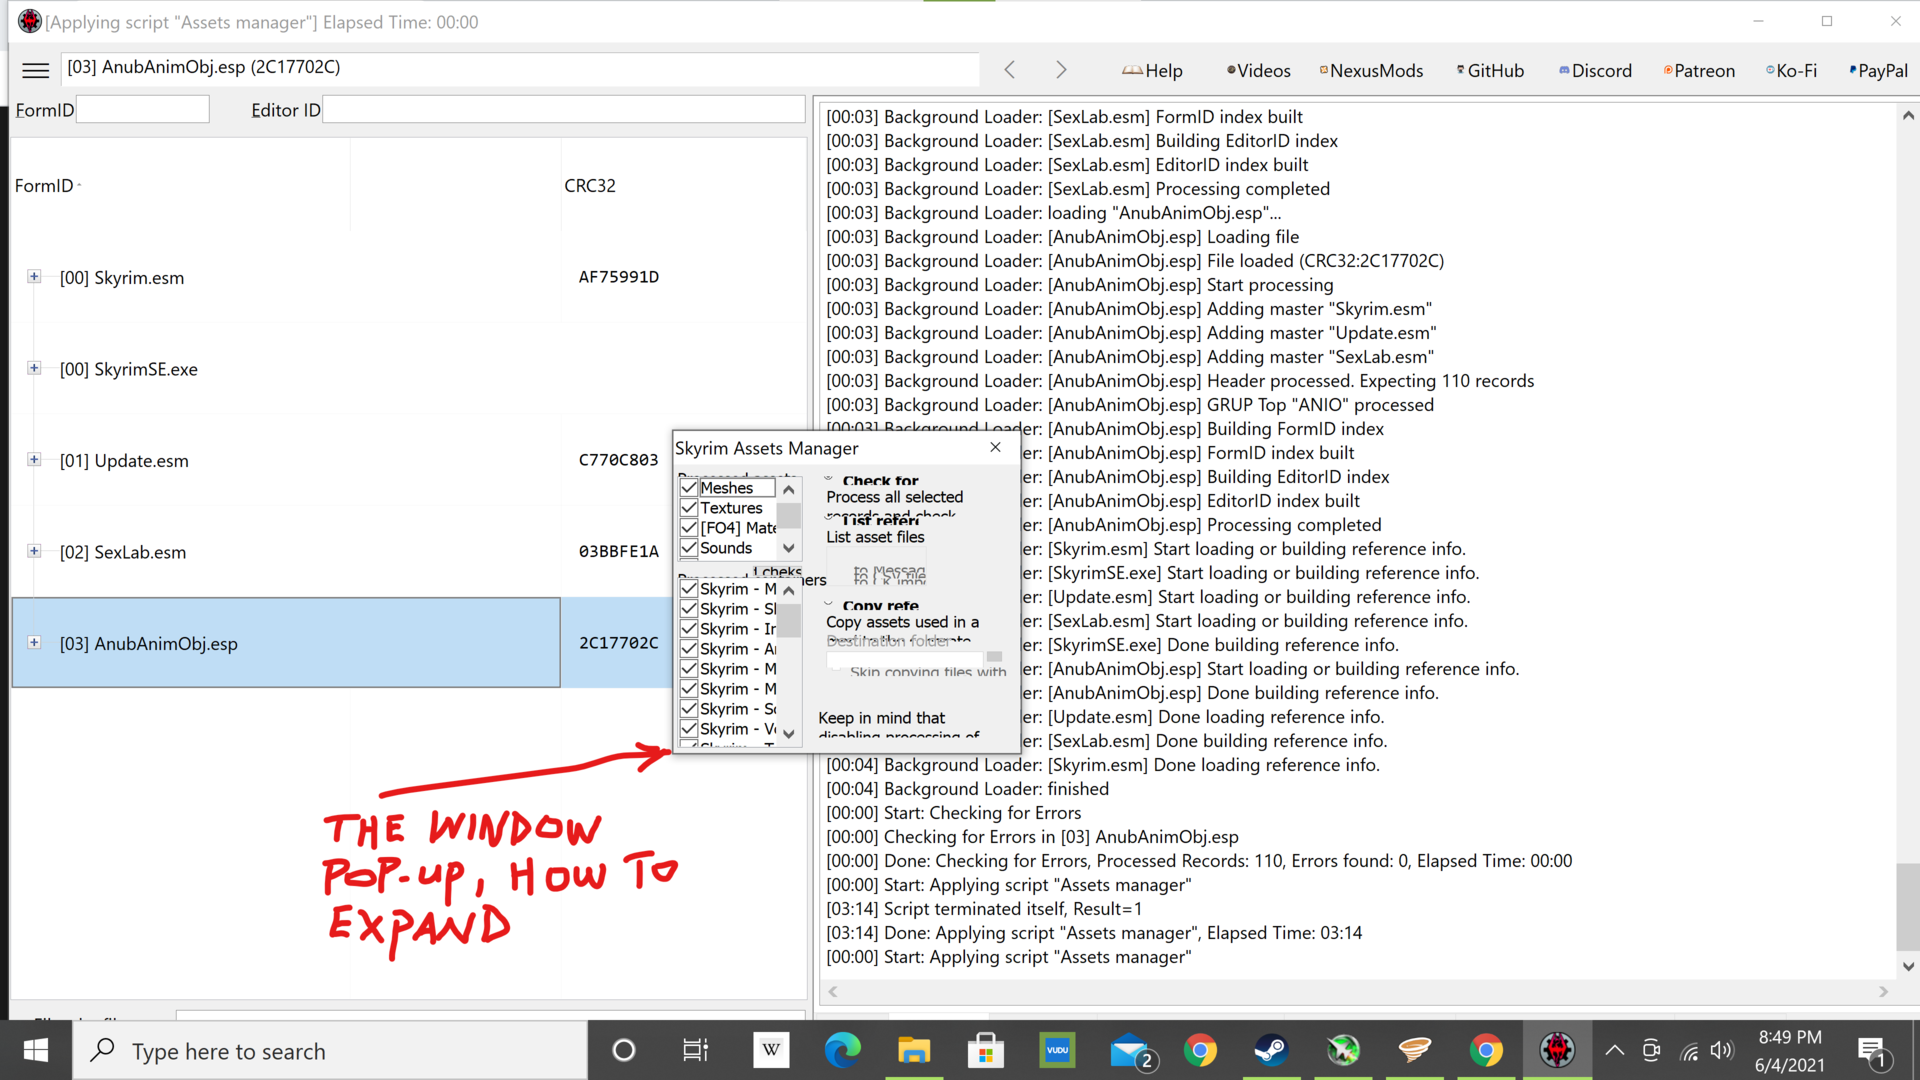The image size is (1920, 1080).
Task: Open the Videos link
Action: [x=1258, y=70]
